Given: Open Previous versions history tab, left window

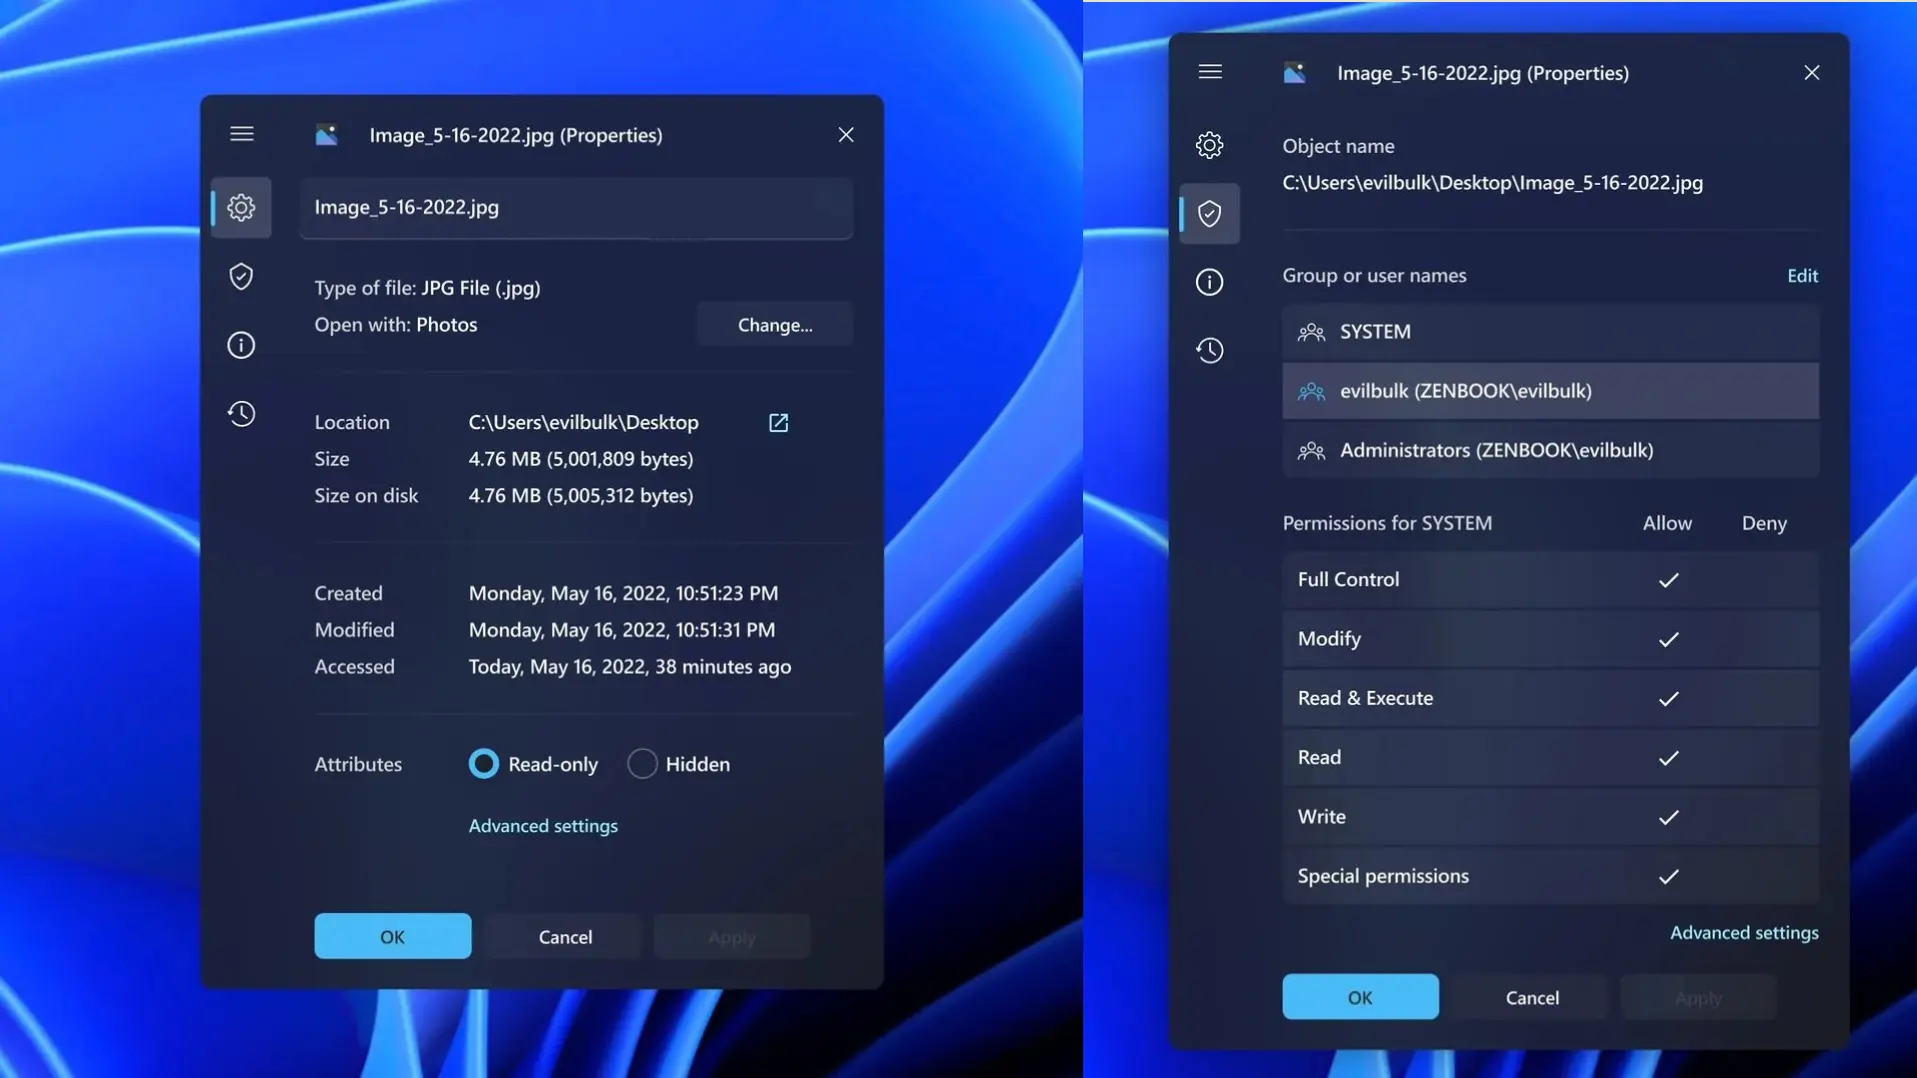Looking at the screenshot, I should click(241, 414).
